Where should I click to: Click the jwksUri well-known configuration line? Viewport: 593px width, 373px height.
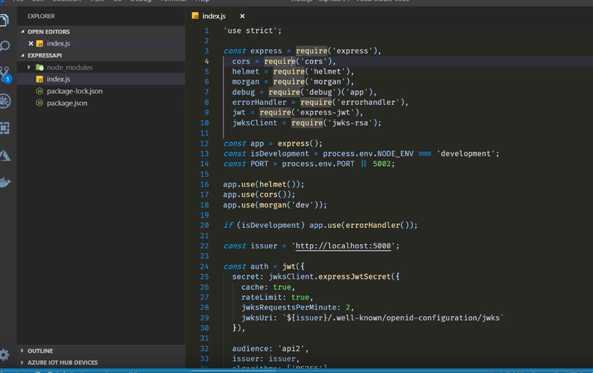pyautogui.click(x=372, y=318)
